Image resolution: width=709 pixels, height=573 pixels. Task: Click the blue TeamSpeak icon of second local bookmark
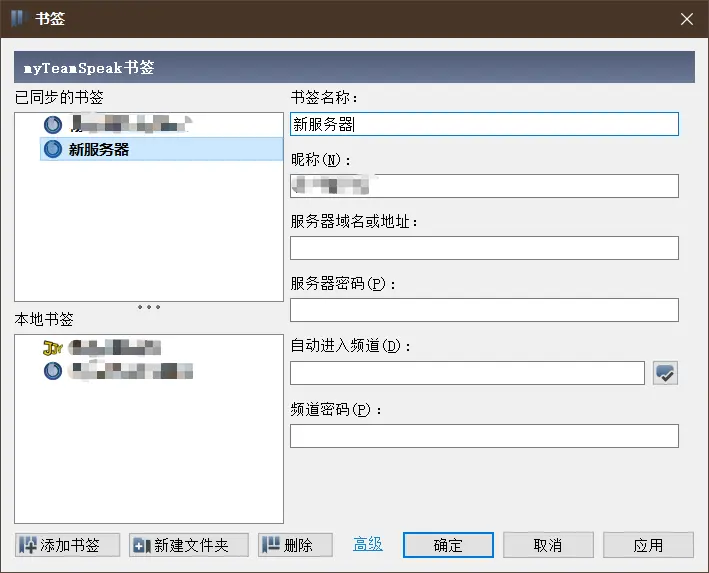53,371
